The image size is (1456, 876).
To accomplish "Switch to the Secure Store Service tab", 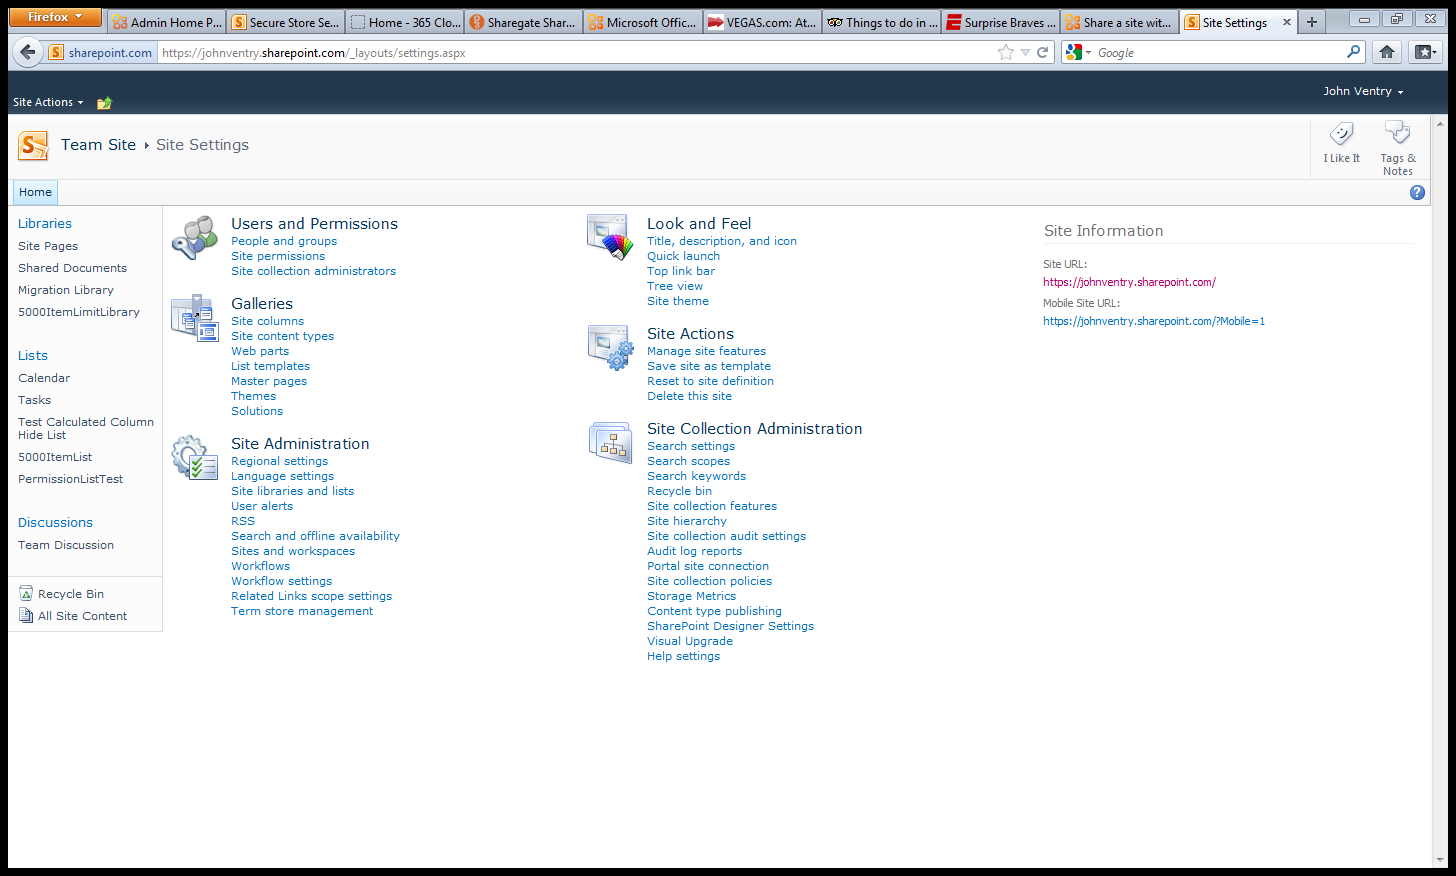I will pos(286,22).
